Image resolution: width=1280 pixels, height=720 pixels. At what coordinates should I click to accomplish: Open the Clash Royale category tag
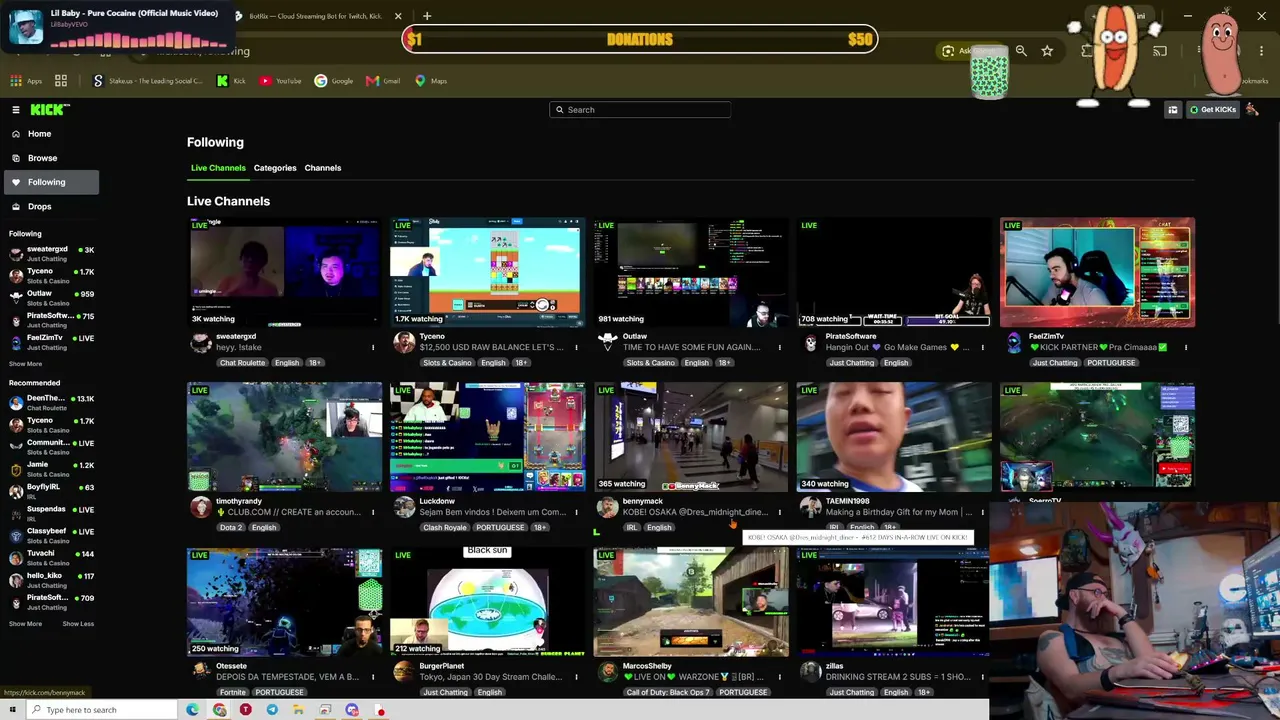(x=443, y=527)
